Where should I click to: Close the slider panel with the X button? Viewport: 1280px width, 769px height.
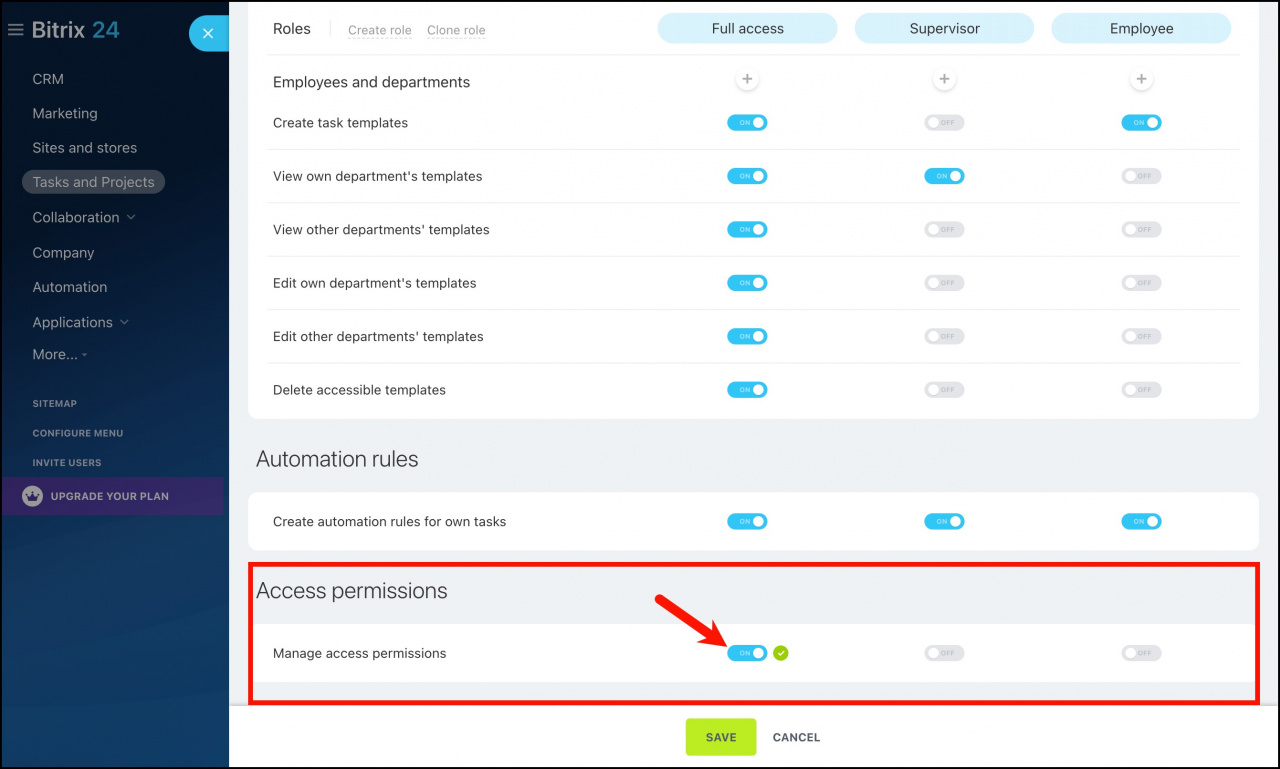[x=208, y=34]
